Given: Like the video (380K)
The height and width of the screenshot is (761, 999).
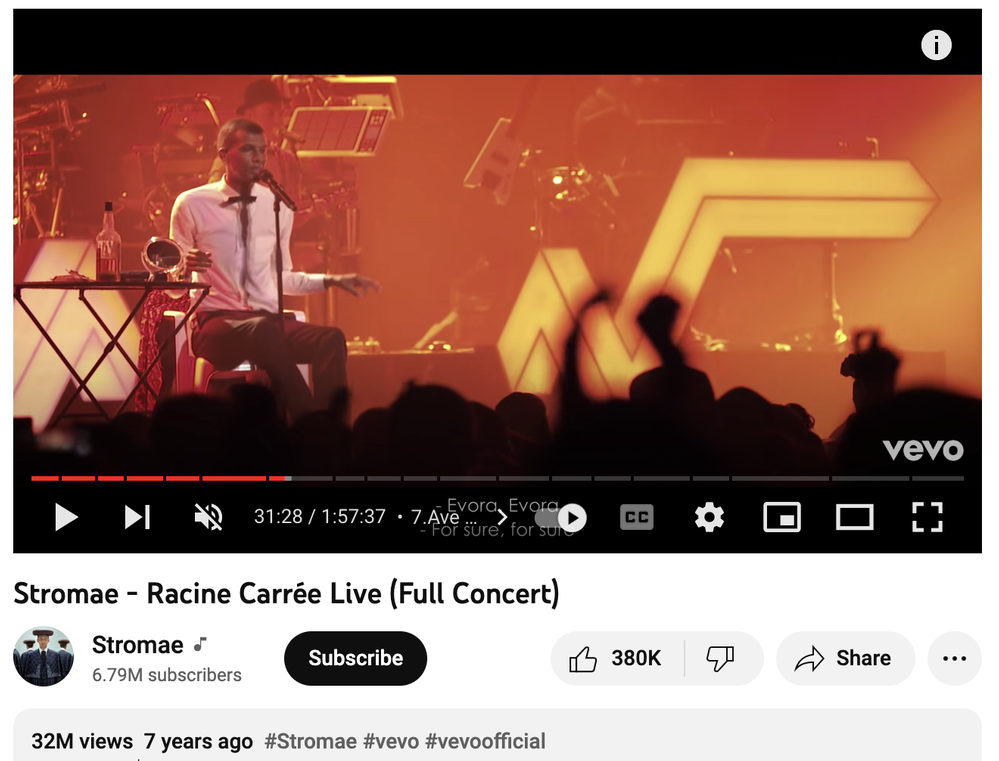Looking at the screenshot, I should [x=617, y=658].
